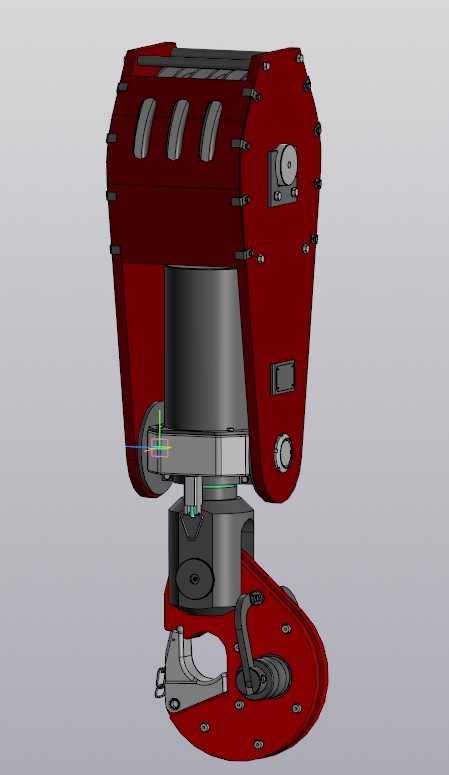
Task: Select the coordinate origin gizmo on the model
Action: (x=160, y=447)
